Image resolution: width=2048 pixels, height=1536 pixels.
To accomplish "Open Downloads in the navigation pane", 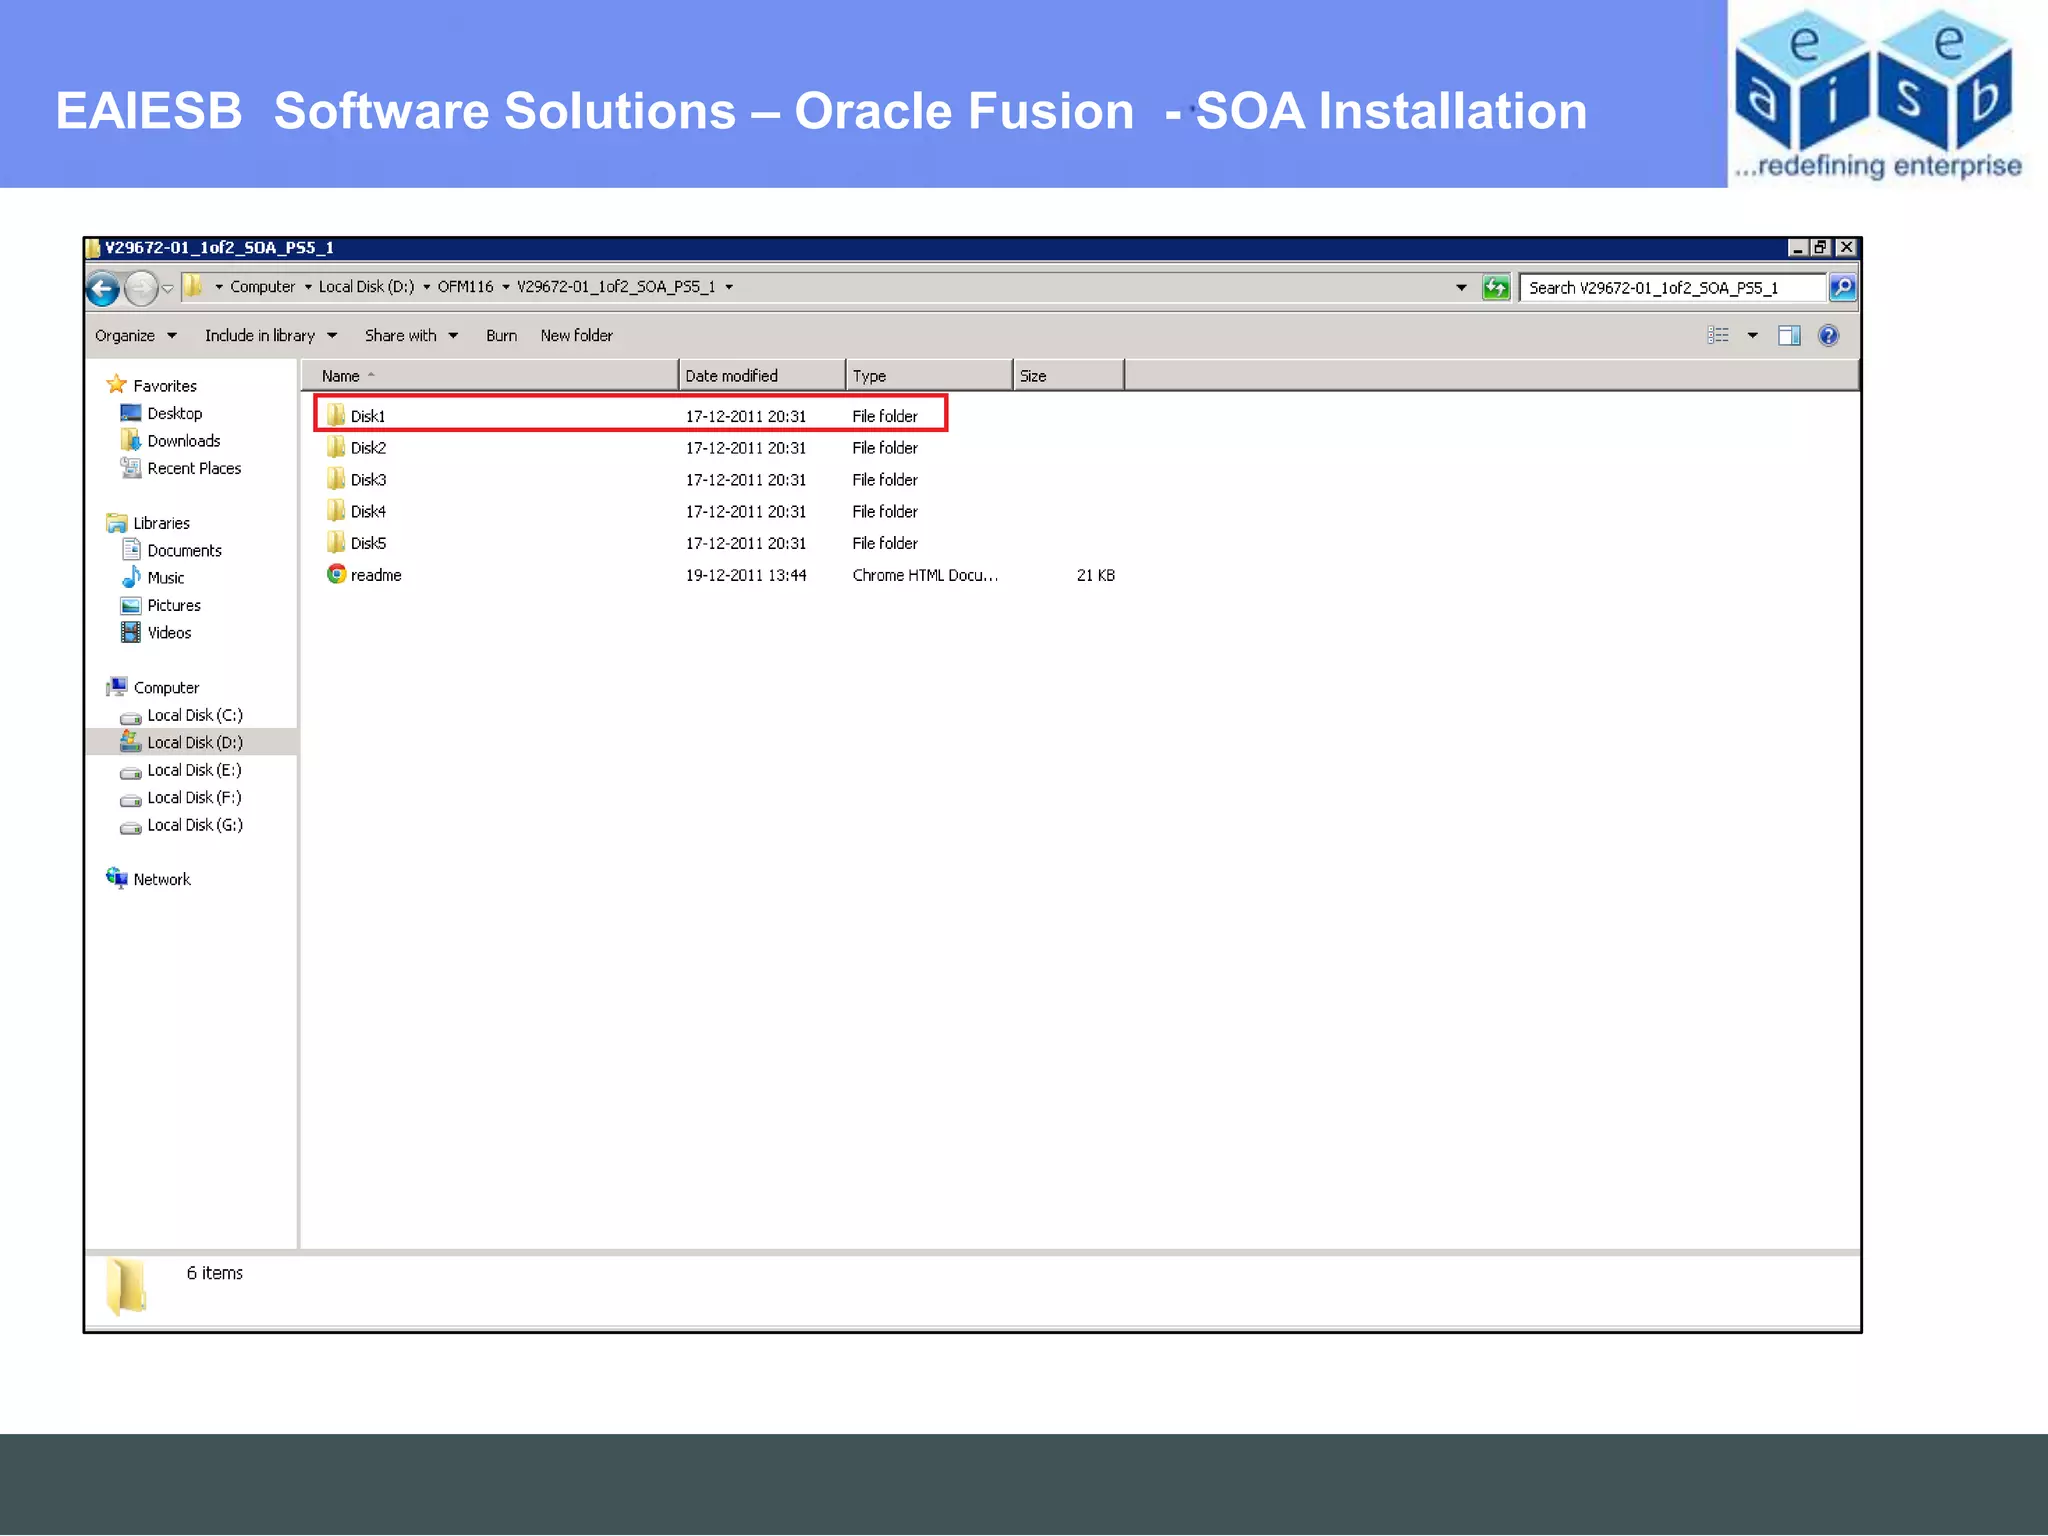I will (x=183, y=441).
